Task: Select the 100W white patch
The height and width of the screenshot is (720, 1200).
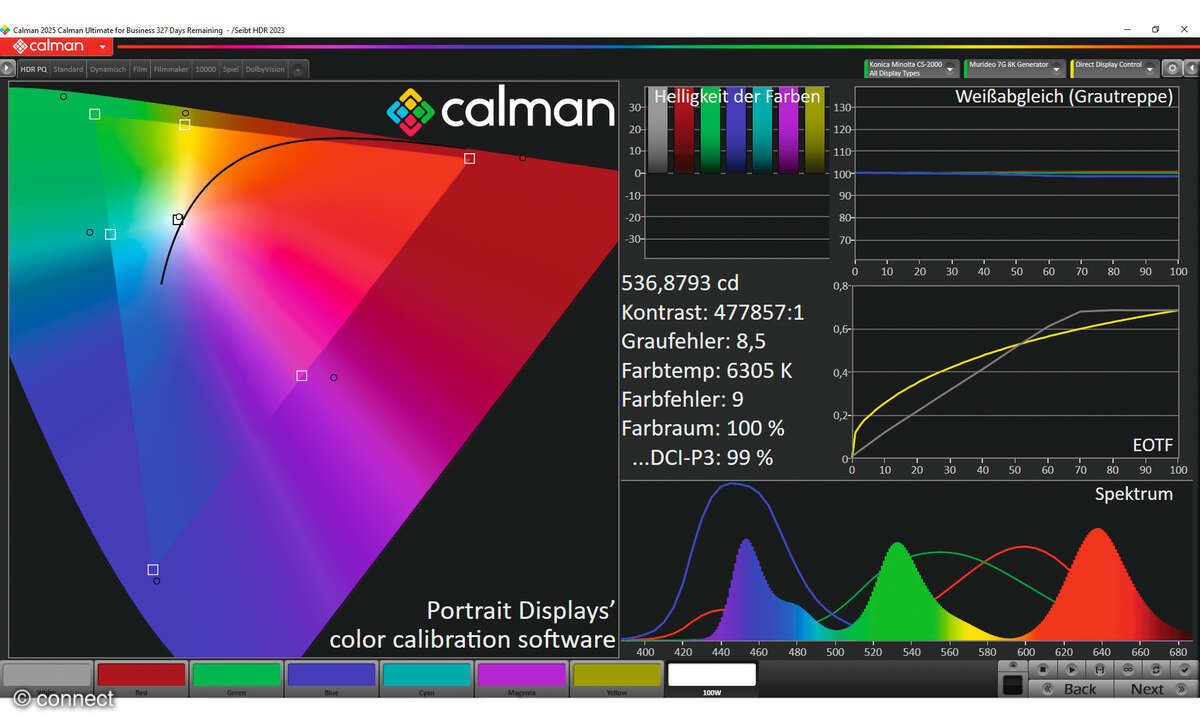Action: (712, 677)
